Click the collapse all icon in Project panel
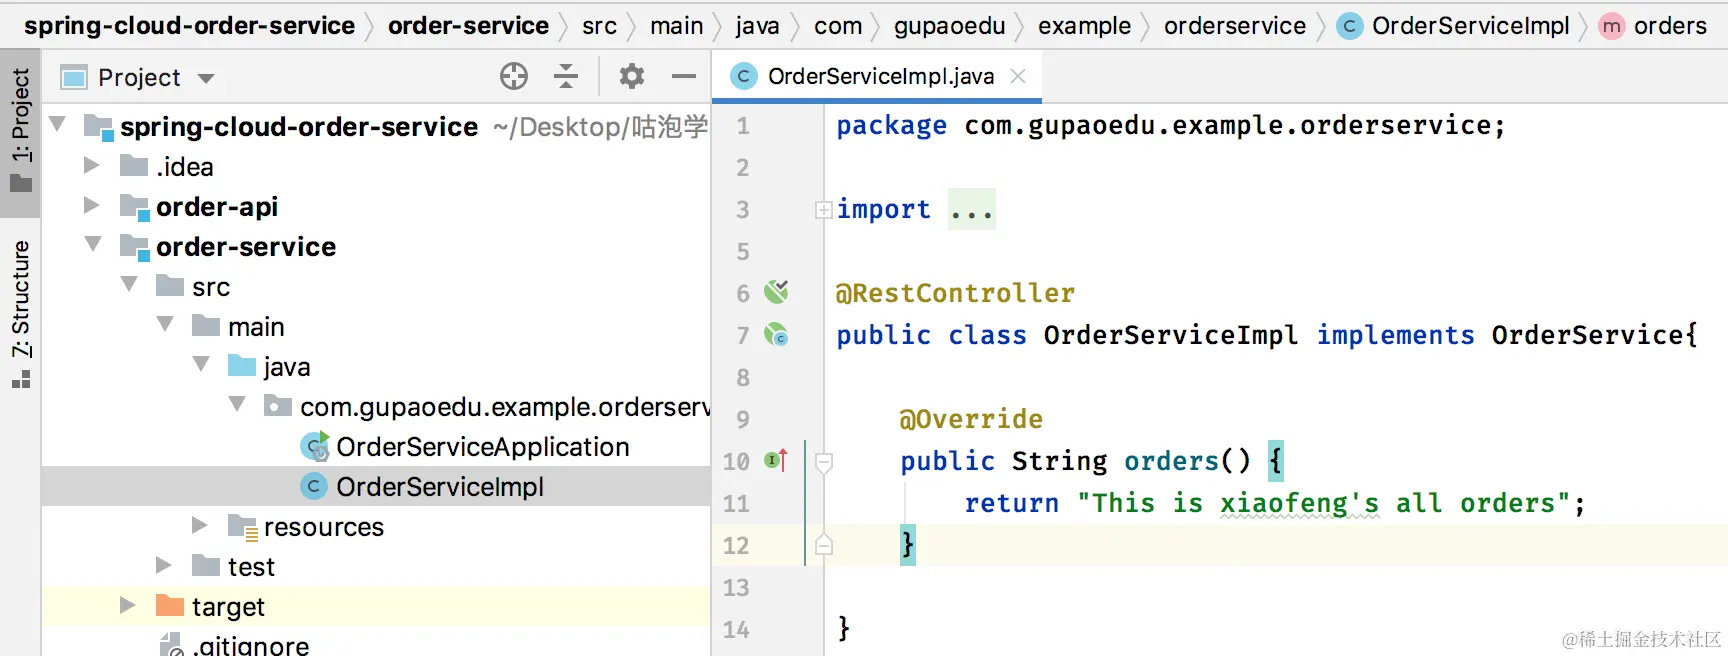The width and height of the screenshot is (1728, 656). point(566,76)
